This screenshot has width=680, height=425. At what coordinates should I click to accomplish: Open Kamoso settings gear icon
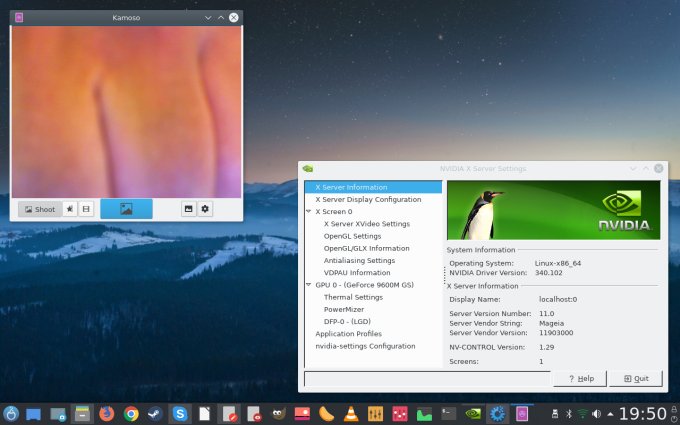click(205, 209)
